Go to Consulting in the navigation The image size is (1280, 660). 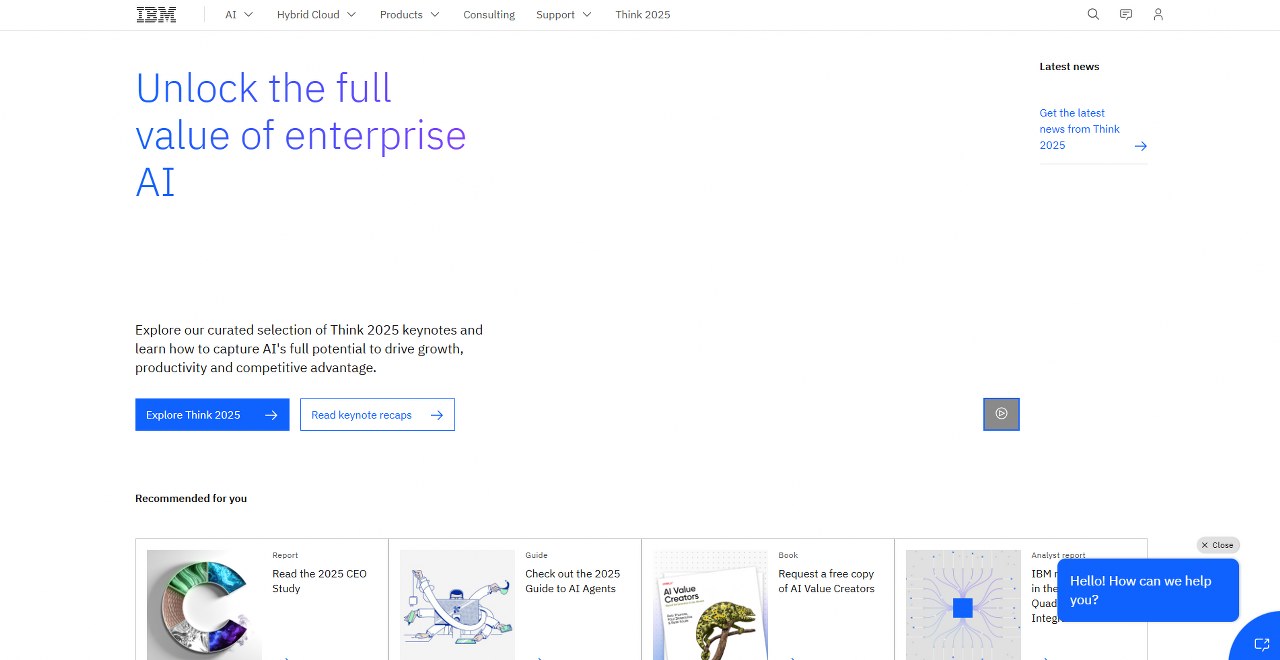pyautogui.click(x=489, y=14)
